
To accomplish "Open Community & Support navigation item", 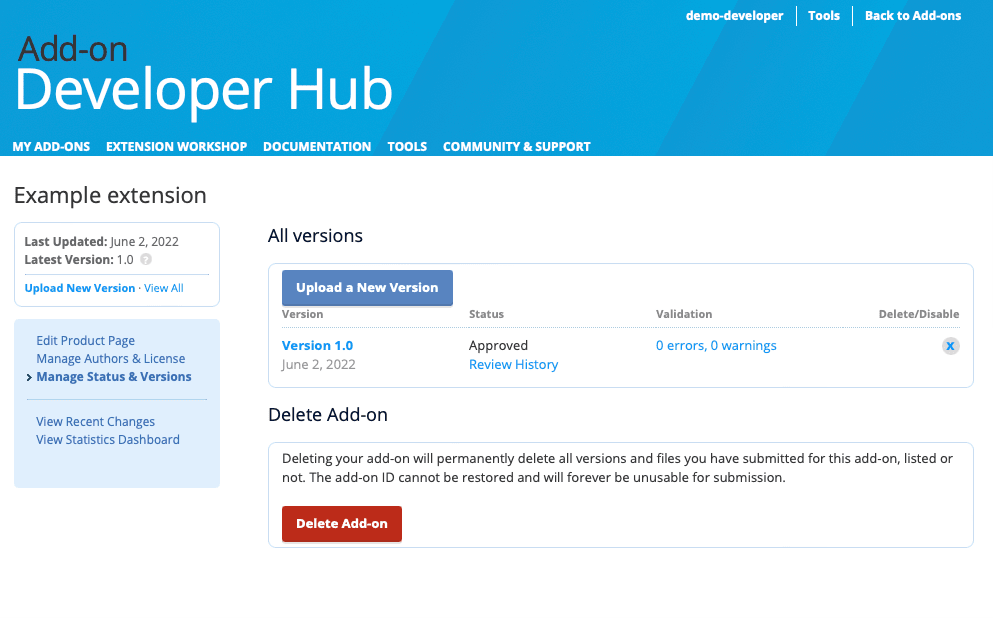I will (516, 147).
